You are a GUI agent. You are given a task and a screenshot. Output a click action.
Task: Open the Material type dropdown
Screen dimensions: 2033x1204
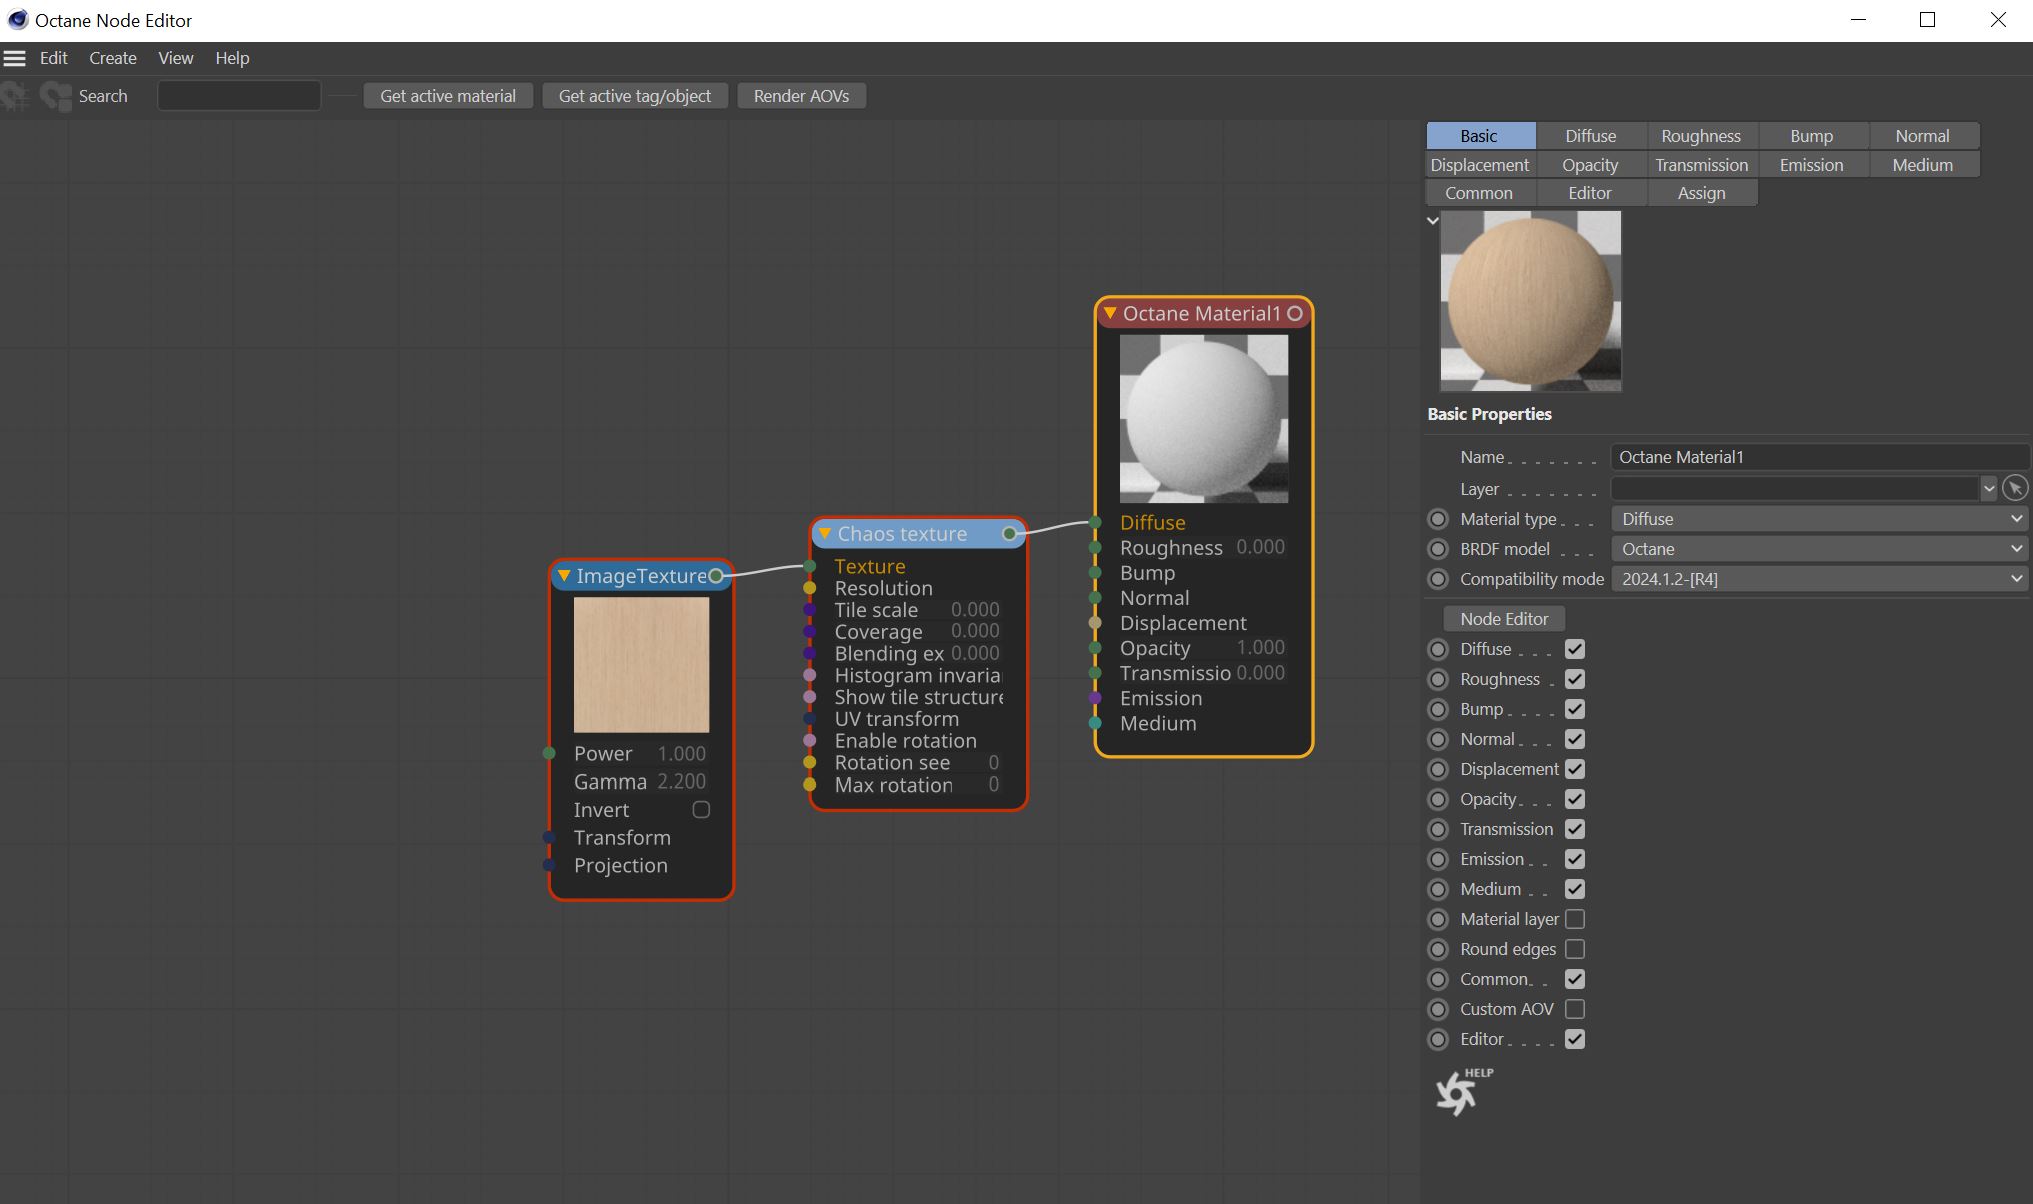click(x=1820, y=519)
